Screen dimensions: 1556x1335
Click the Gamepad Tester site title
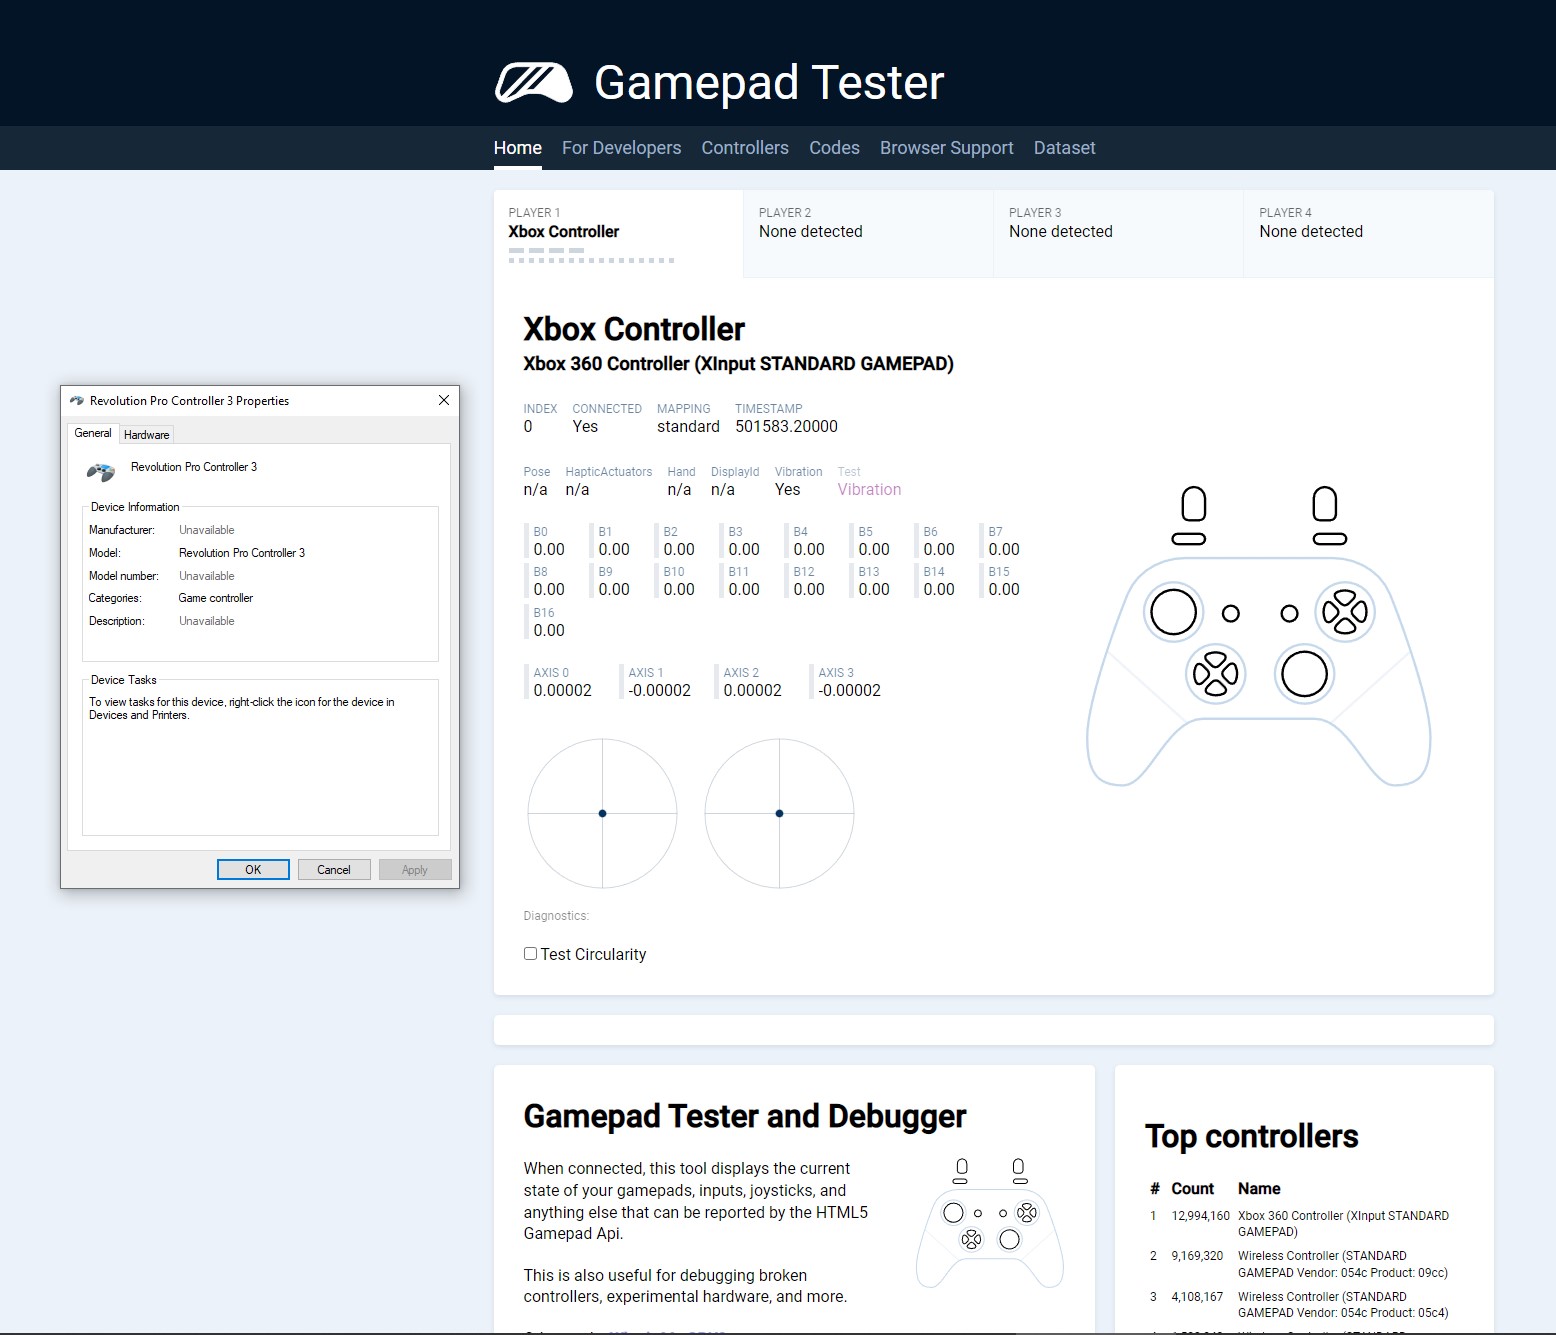(x=769, y=83)
